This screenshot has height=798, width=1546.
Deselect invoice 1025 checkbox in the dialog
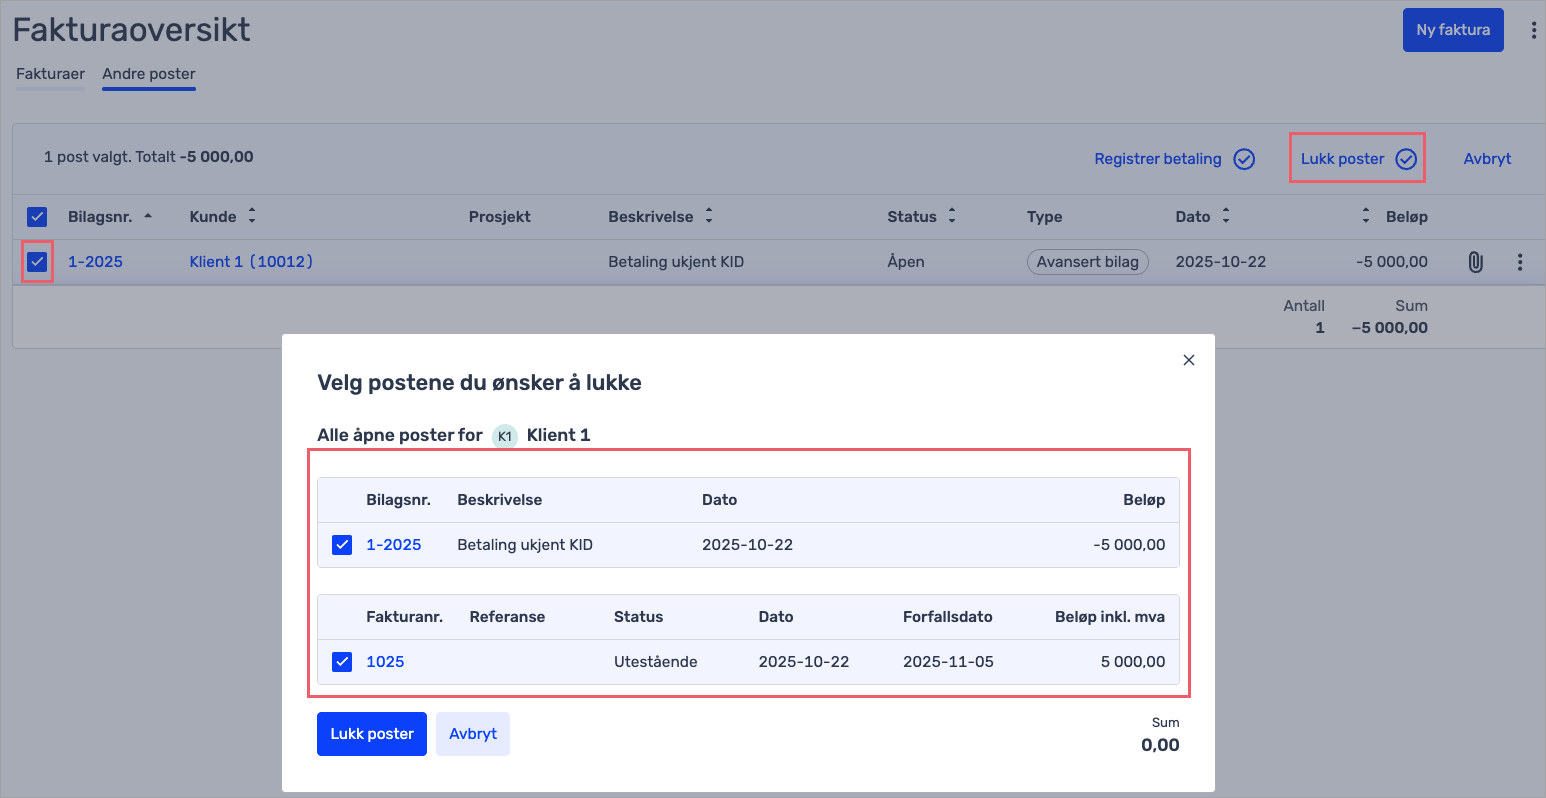pyautogui.click(x=342, y=662)
